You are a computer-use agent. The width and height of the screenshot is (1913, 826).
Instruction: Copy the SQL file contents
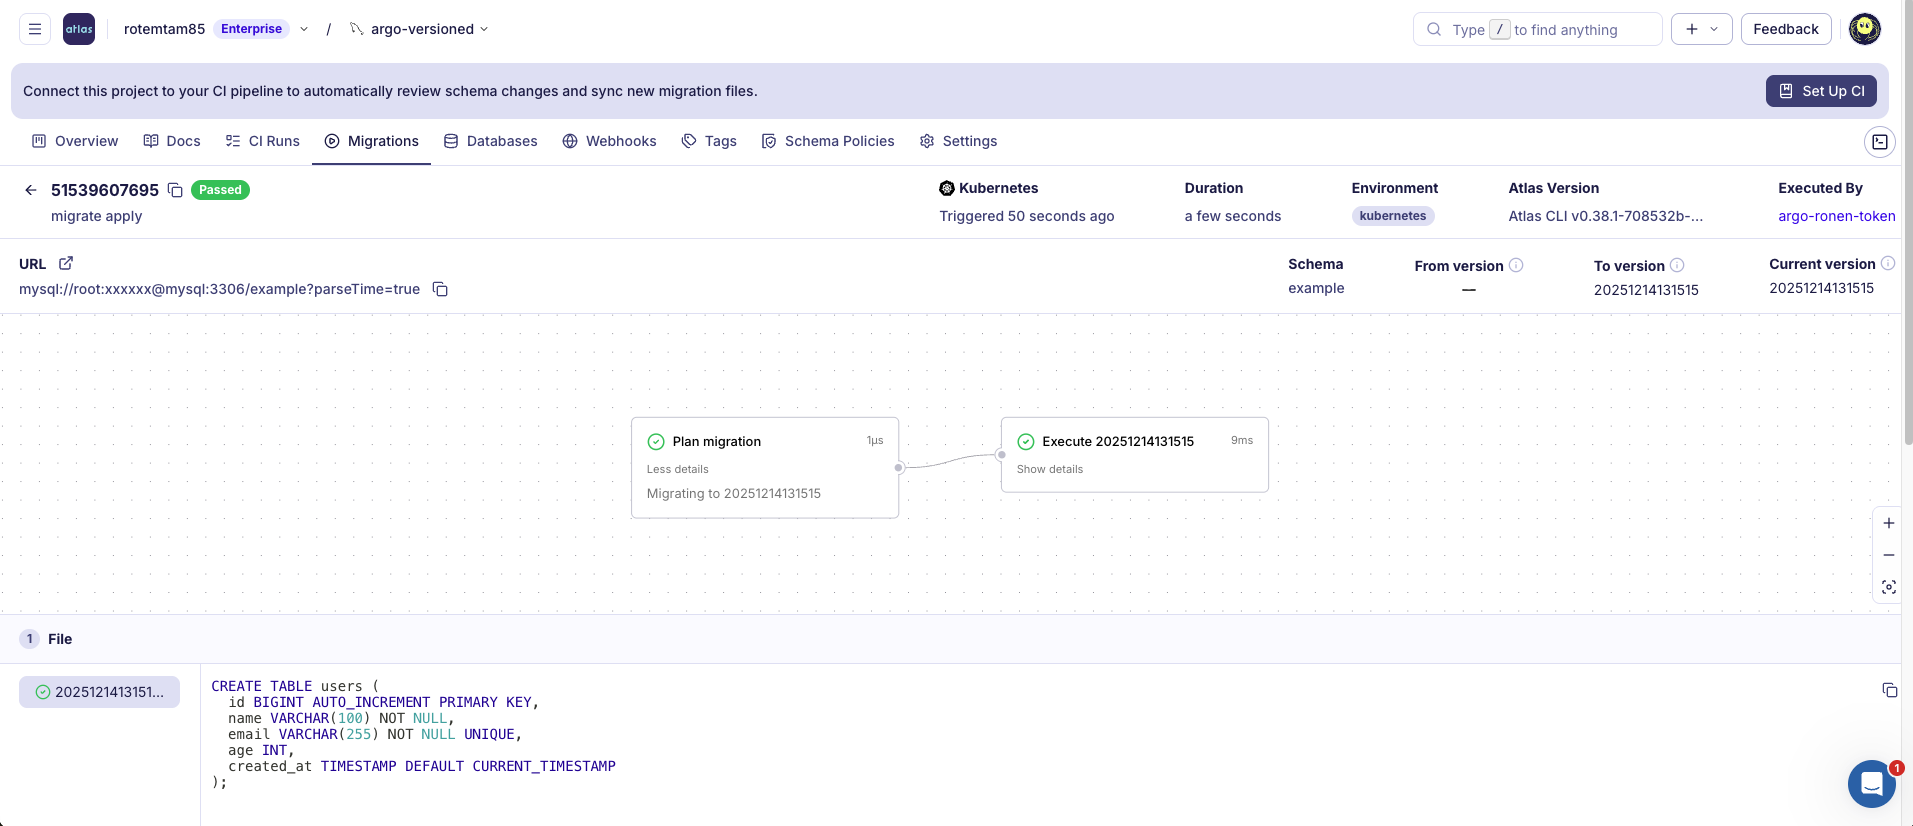point(1889,690)
